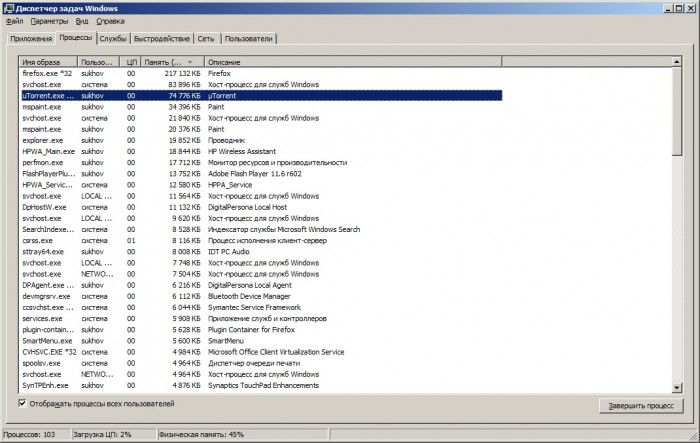Viewport: 700px width, 443px height.
Task: Select the CVHSVC.EXE *32 process
Action: point(261,352)
